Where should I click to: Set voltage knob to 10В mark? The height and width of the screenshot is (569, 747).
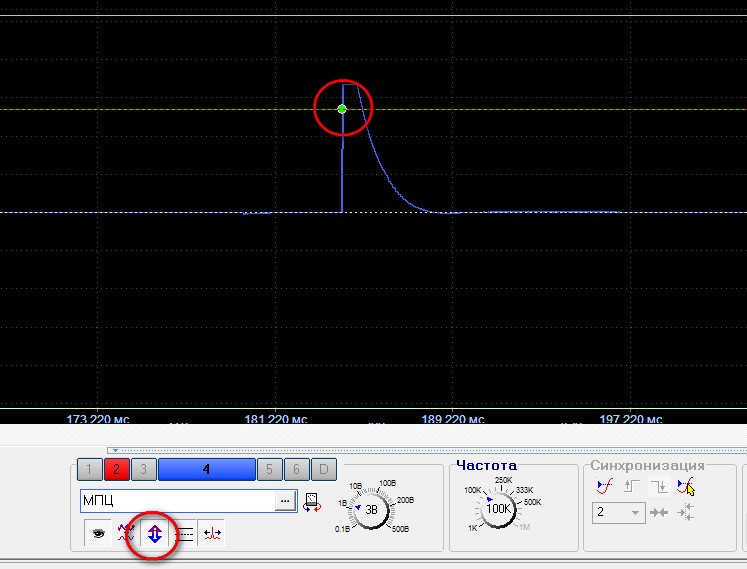pos(355,486)
